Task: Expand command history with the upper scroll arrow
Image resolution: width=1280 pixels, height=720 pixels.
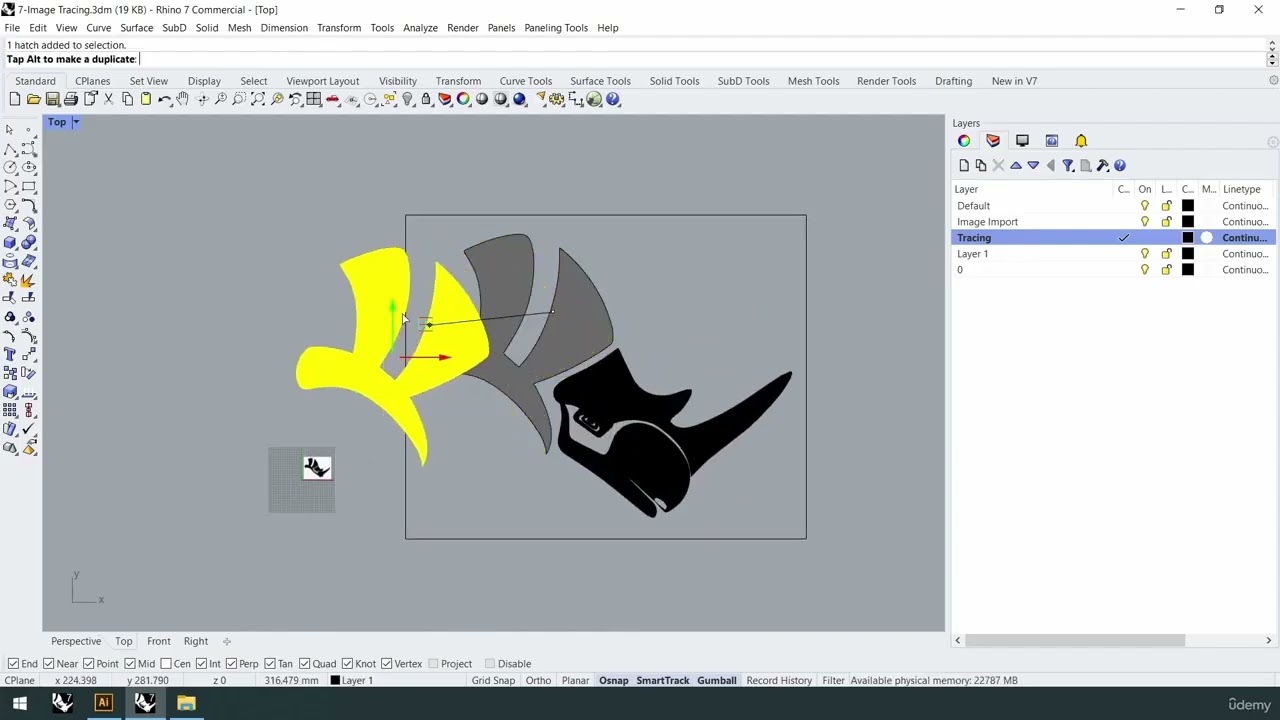Action: coord(1273,45)
